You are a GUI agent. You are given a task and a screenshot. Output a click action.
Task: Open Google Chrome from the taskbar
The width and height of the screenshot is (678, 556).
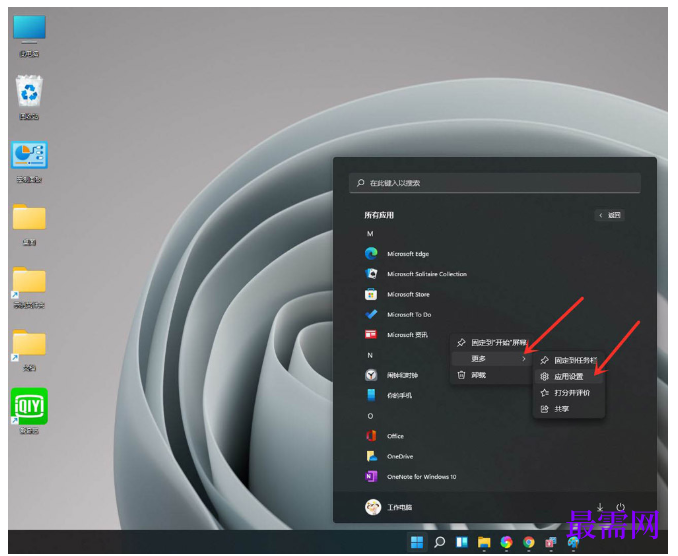pos(528,542)
